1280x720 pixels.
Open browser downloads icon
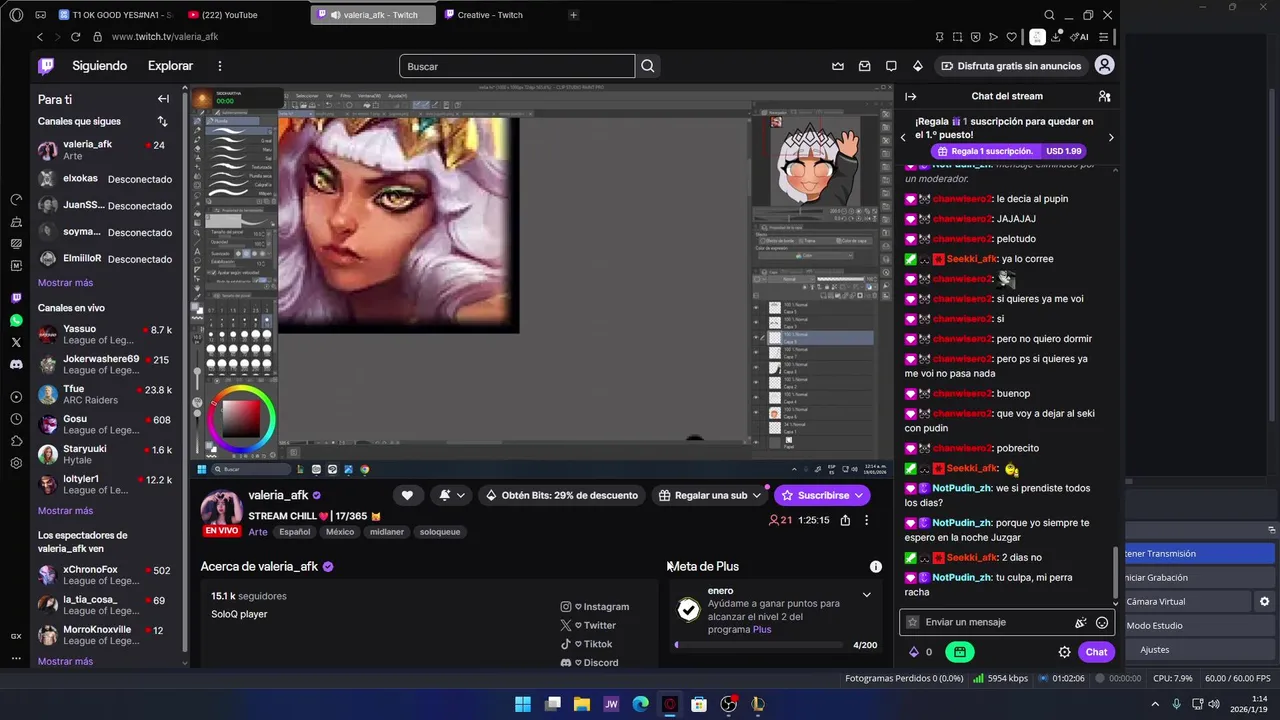1056,37
